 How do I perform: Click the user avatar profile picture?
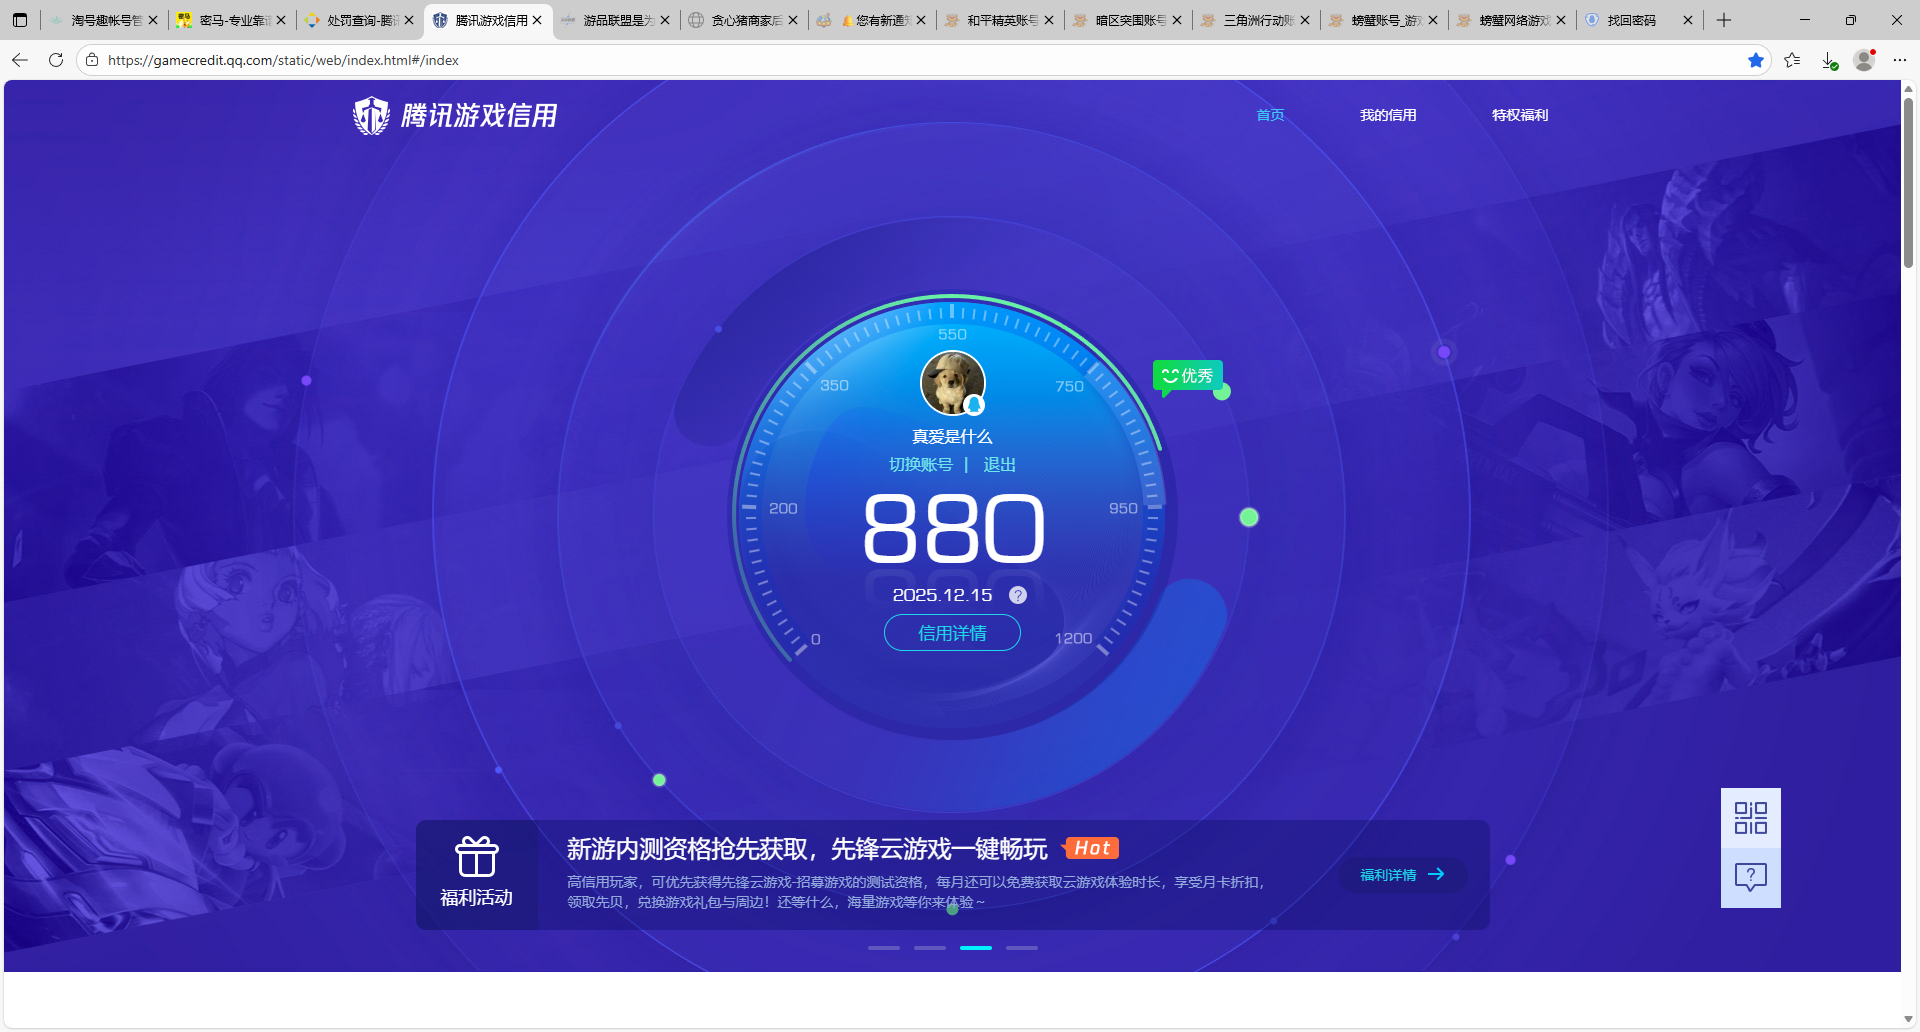pyautogui.click(x=952, y=383)
